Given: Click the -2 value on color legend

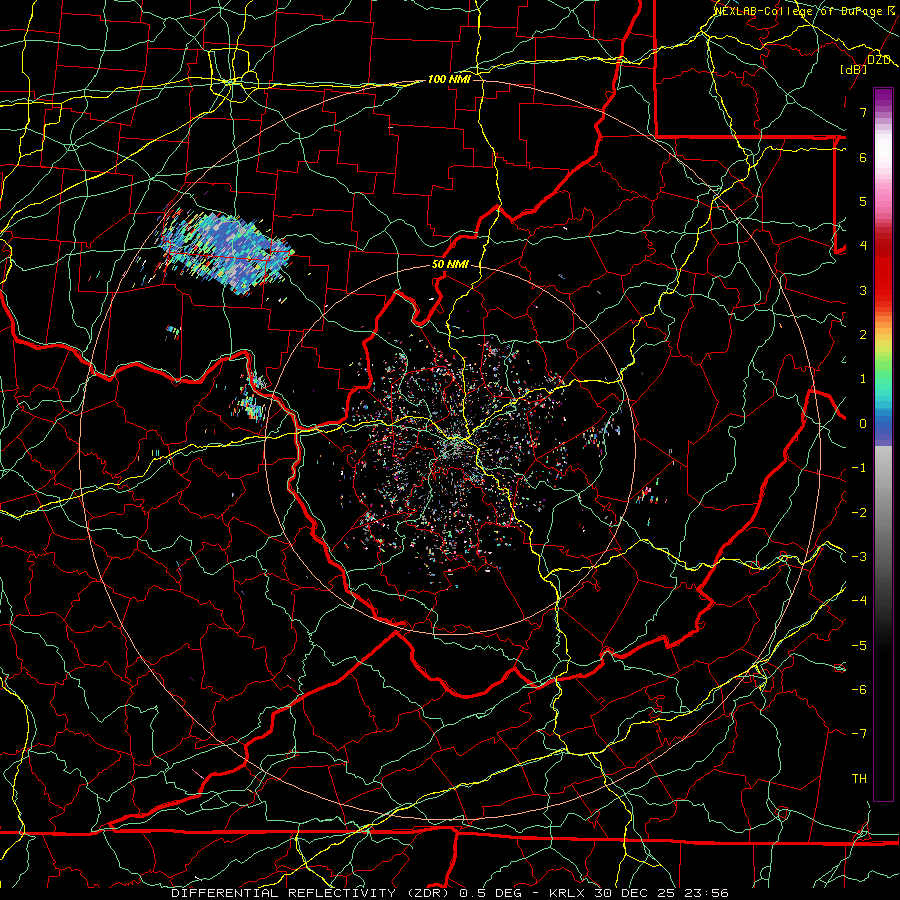Looking at the screenshot, I should pyautogui.click(x=859, y=513).
